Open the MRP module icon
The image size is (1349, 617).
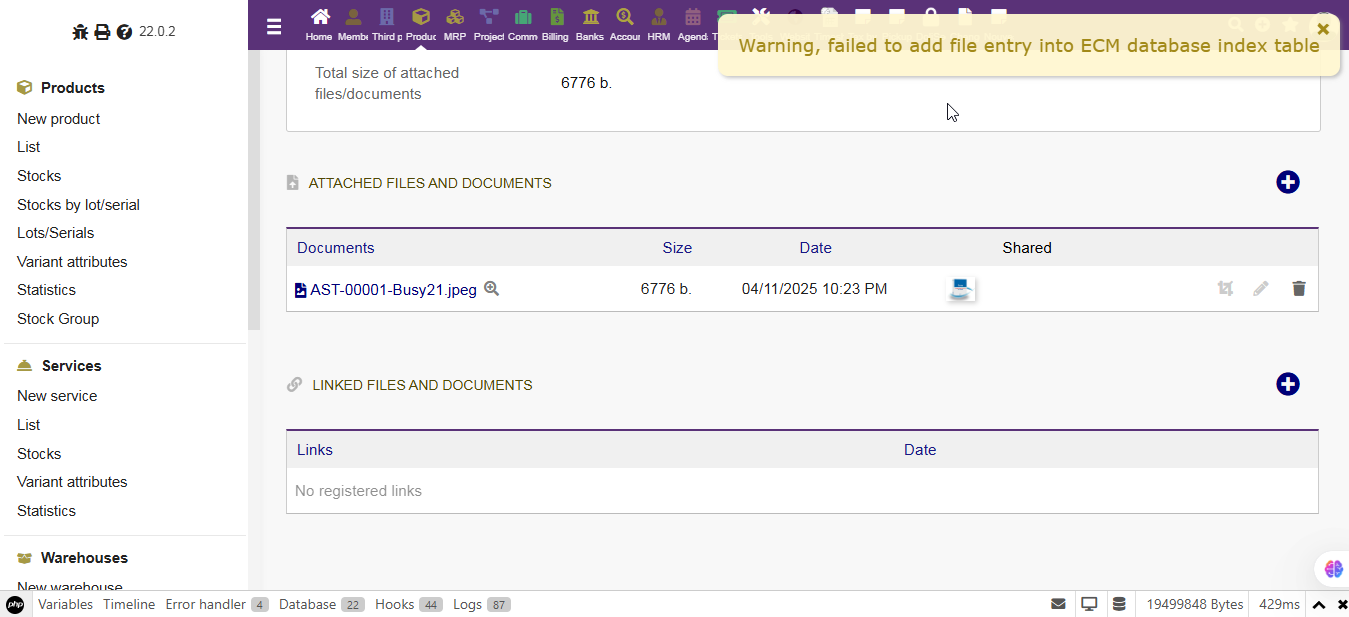point(455,18)
